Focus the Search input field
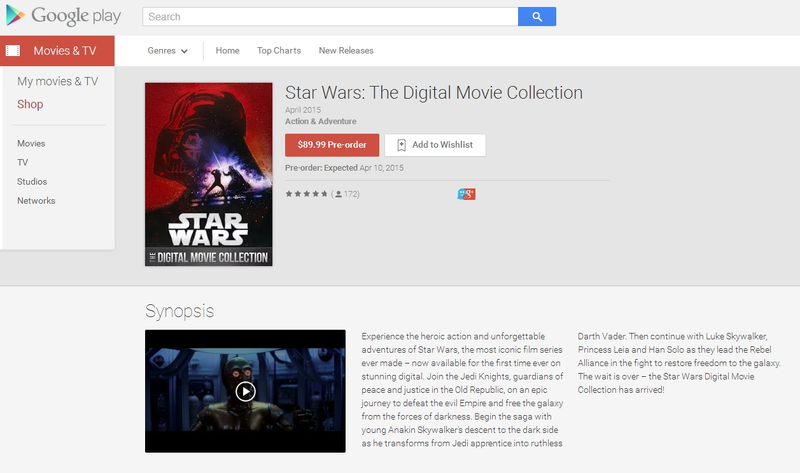800x473 pixels. tap(330, 17)
